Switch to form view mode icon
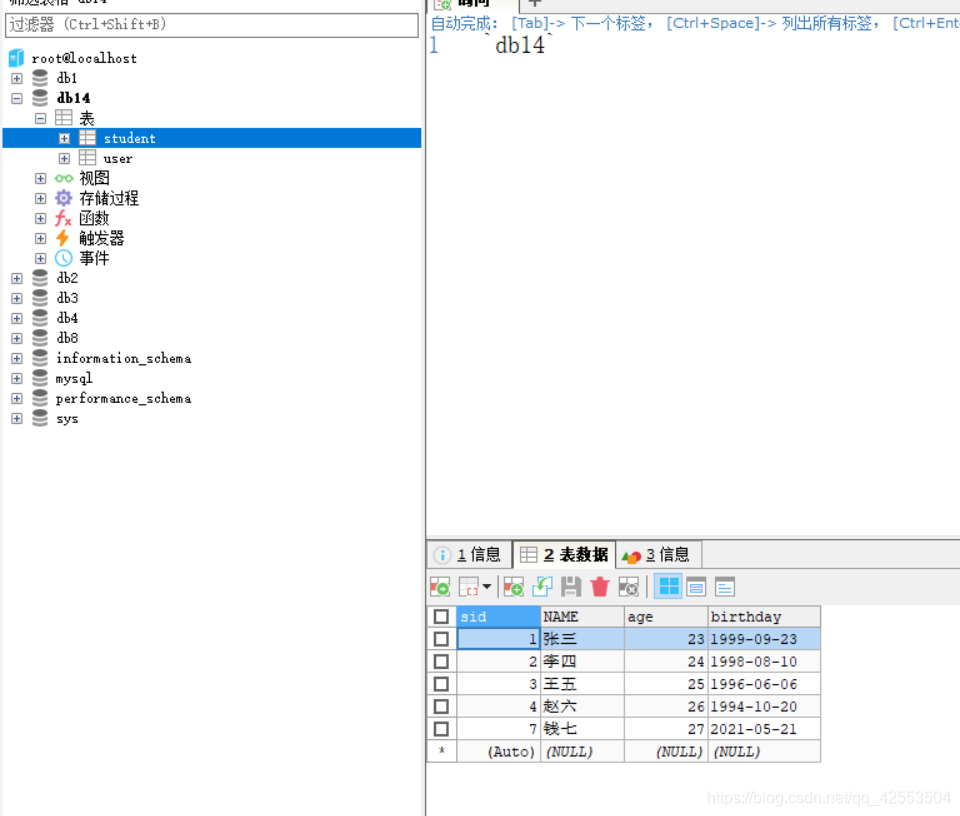 (x=696, y=587)
